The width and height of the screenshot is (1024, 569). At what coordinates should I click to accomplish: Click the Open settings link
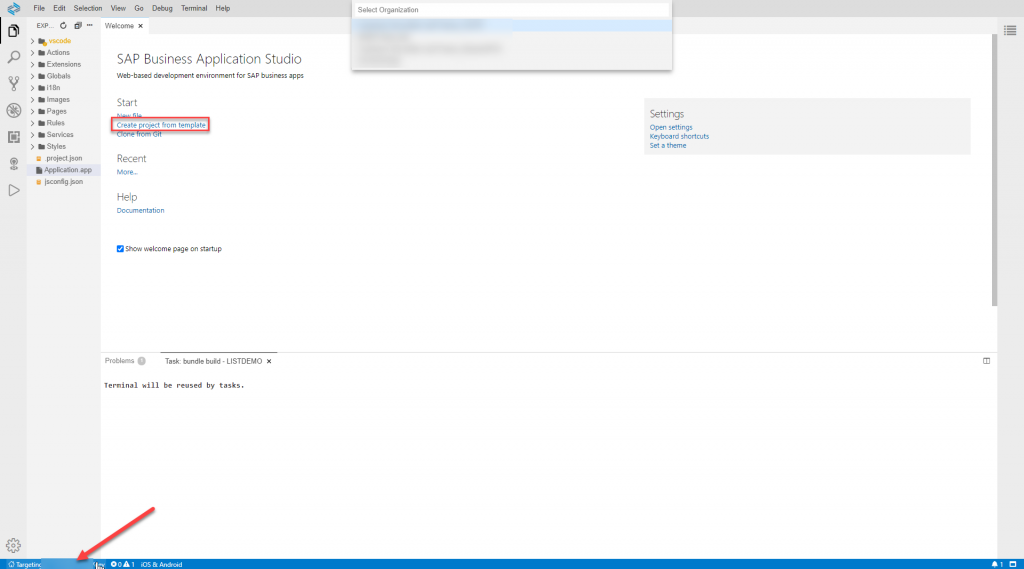(671, 127)
